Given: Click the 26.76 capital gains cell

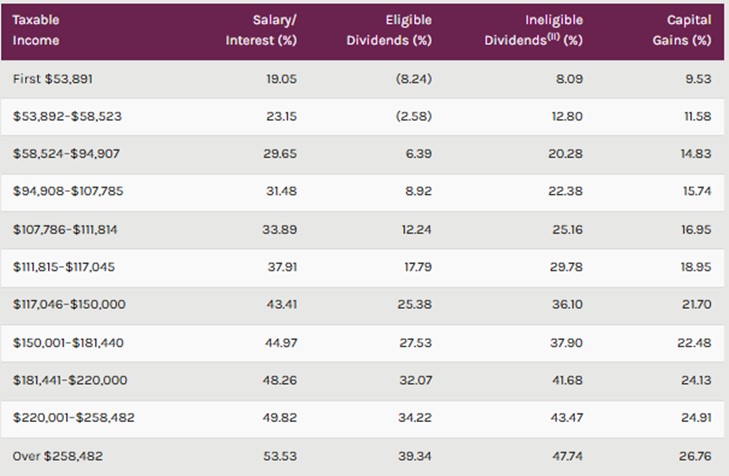Looking at the screenshot, I should tap(695, 456).
